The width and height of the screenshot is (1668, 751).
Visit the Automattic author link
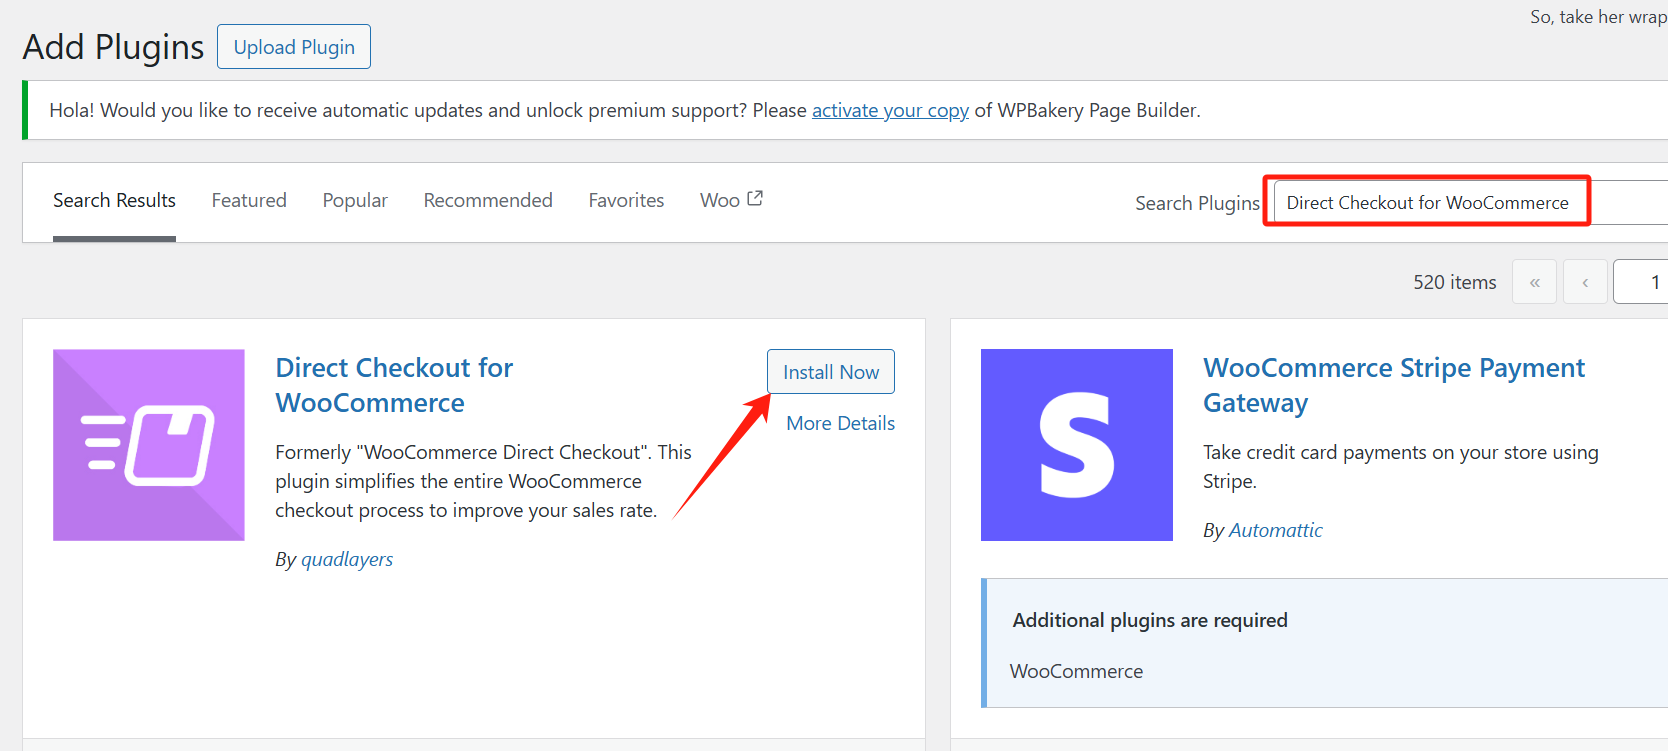point(1275,530)
